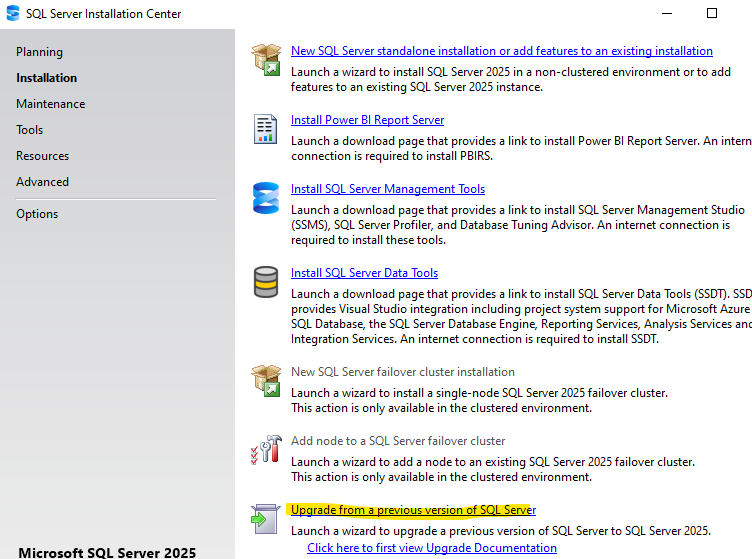Viewport: 752px width, 559px height.
Task: Start Upgrade from a previous version of SQL Server
Action: coord(413,510)
